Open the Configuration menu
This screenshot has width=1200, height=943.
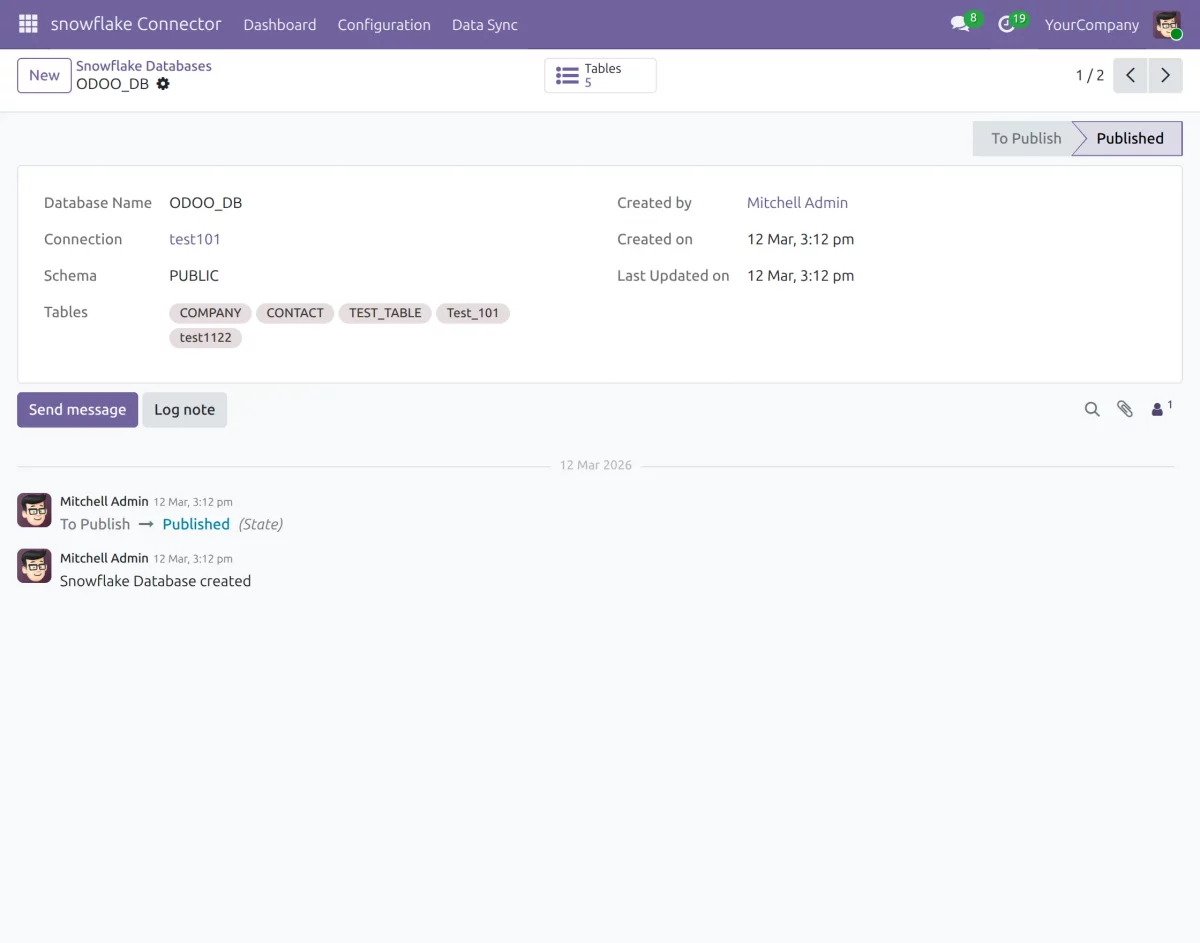point(384,24)
